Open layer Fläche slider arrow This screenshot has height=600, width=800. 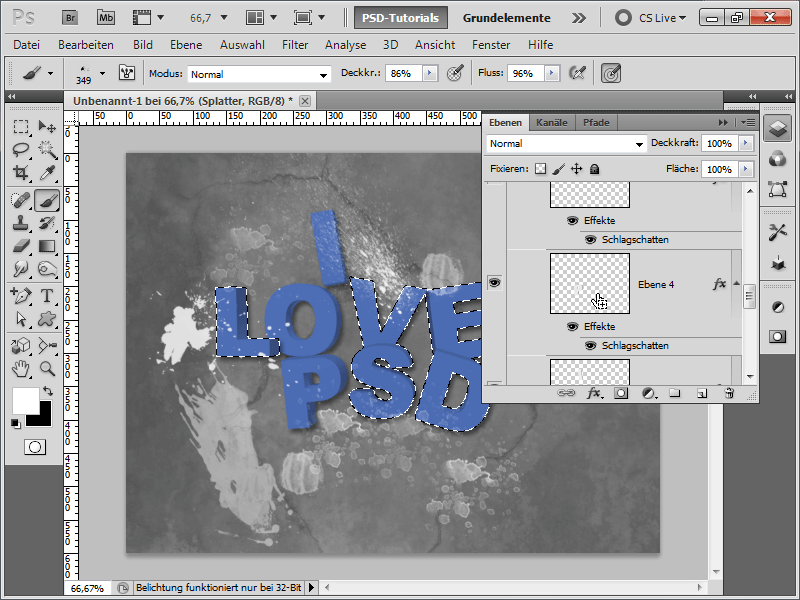pos(746,169)
